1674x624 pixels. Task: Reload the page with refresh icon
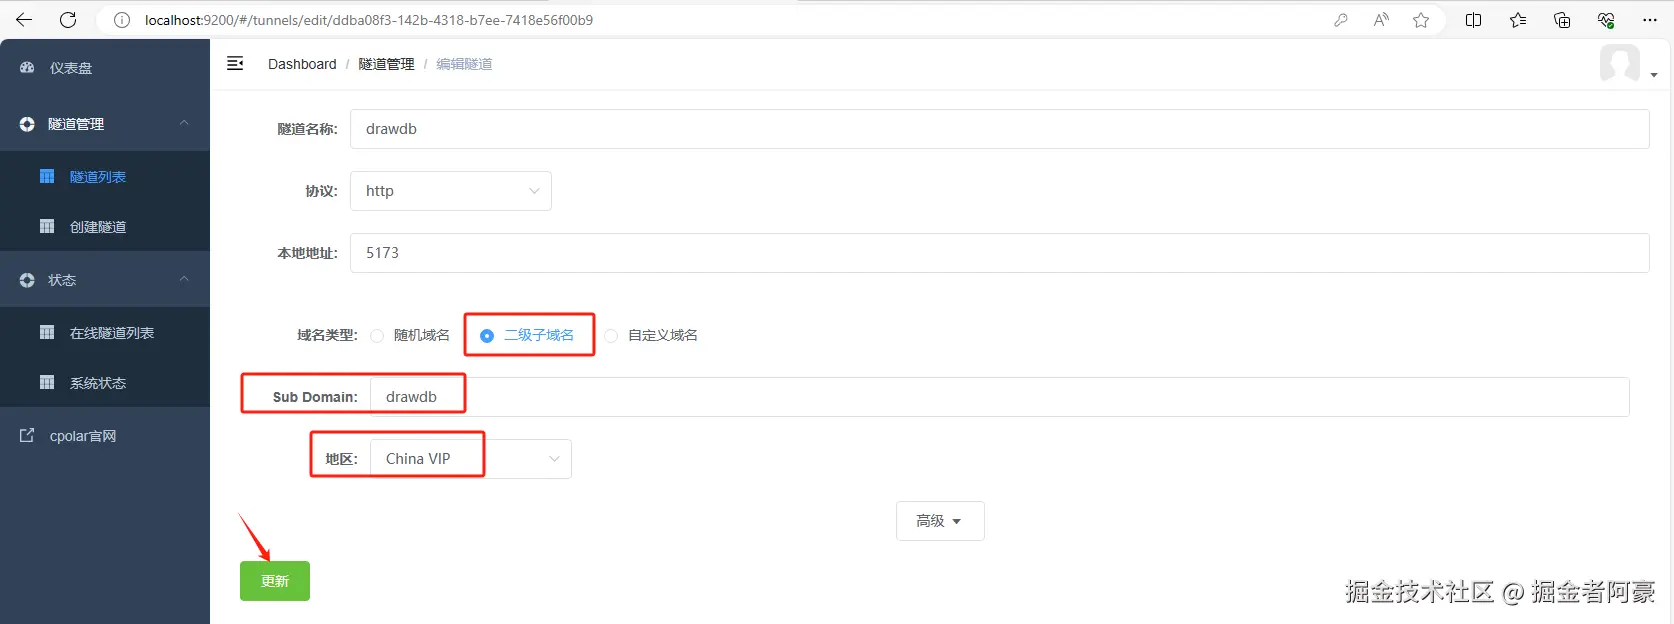(68, 20)
